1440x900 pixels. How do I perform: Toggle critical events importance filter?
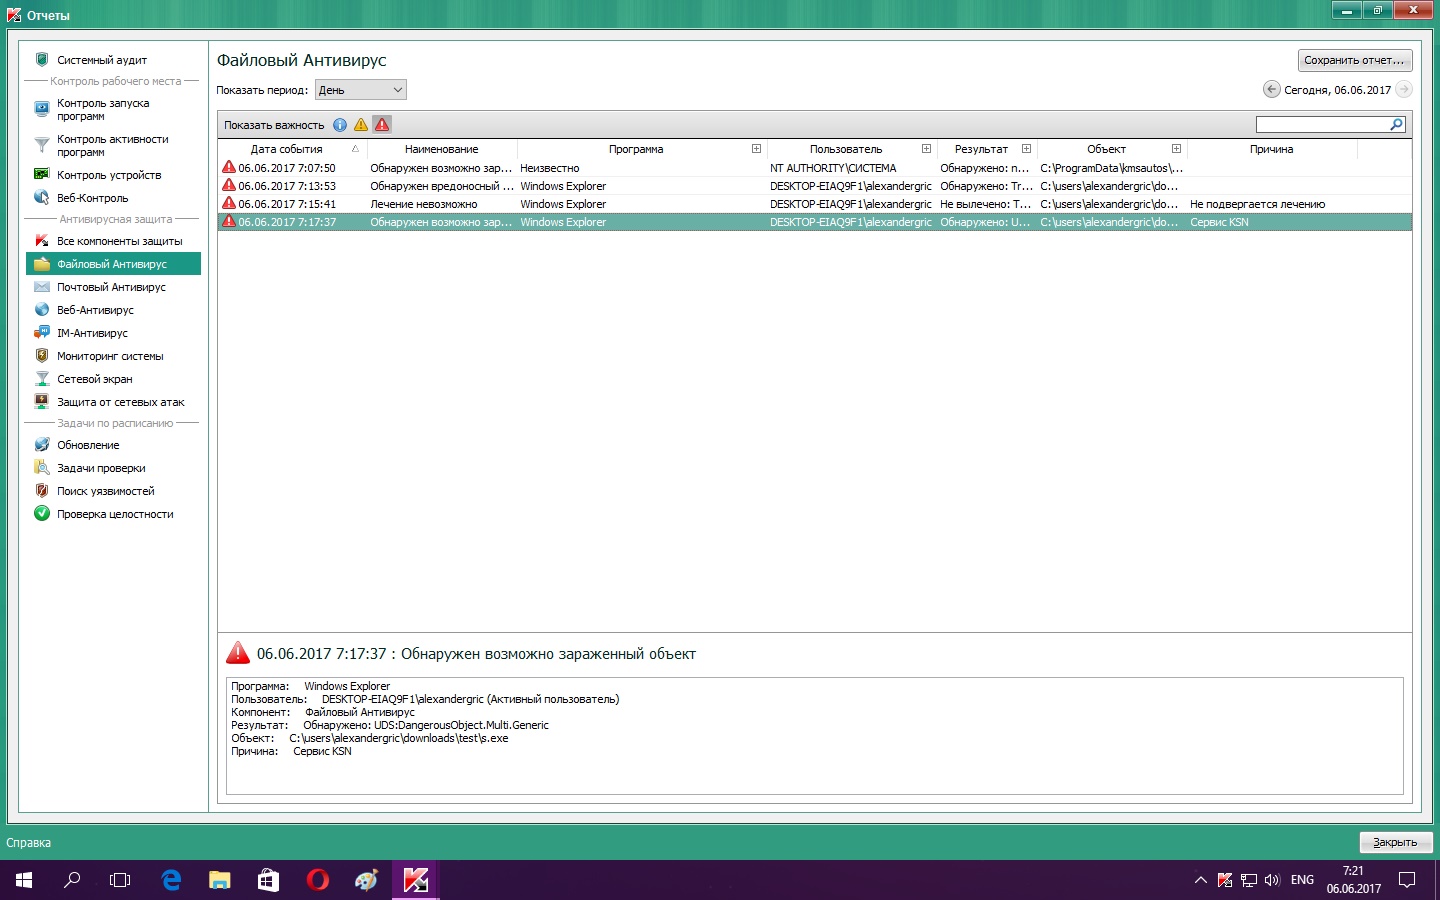tap(382, 125)
